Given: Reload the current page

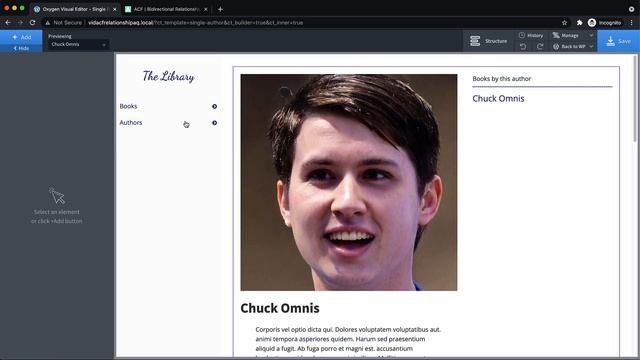Looking at the screenshot, I should 32,23.
